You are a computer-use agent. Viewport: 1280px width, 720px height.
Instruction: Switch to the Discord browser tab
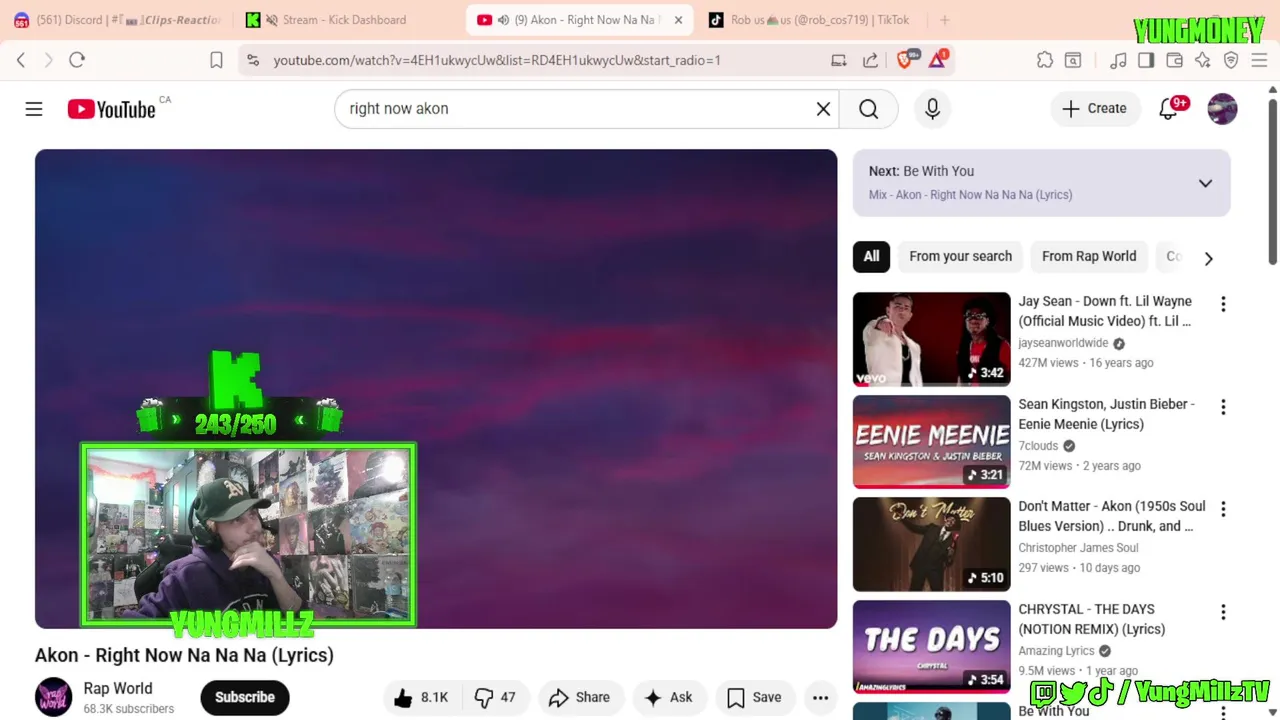click(x=117, y=20)
